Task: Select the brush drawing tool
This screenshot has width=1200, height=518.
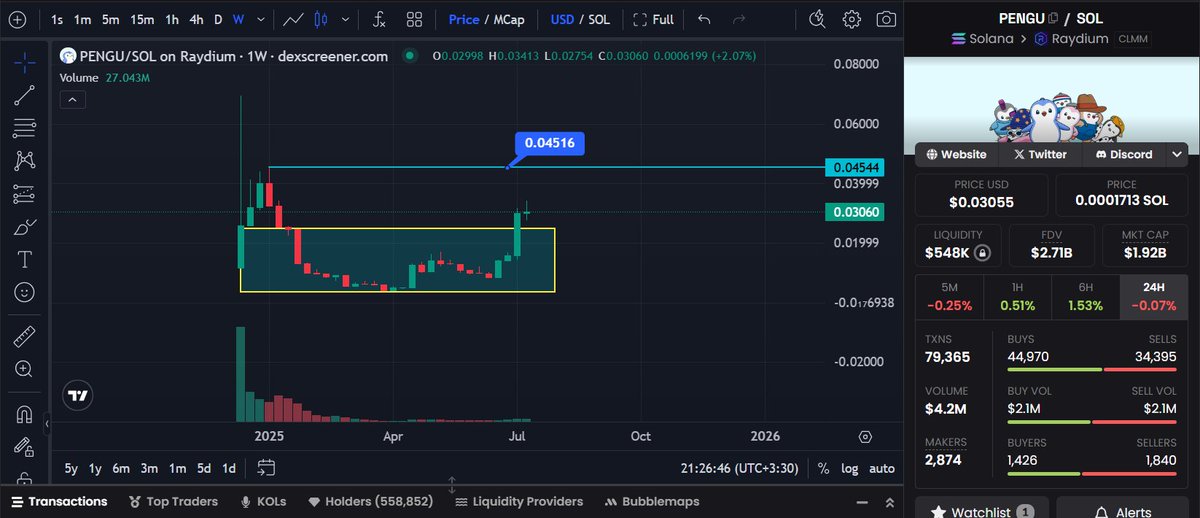Action: [25, 227]
